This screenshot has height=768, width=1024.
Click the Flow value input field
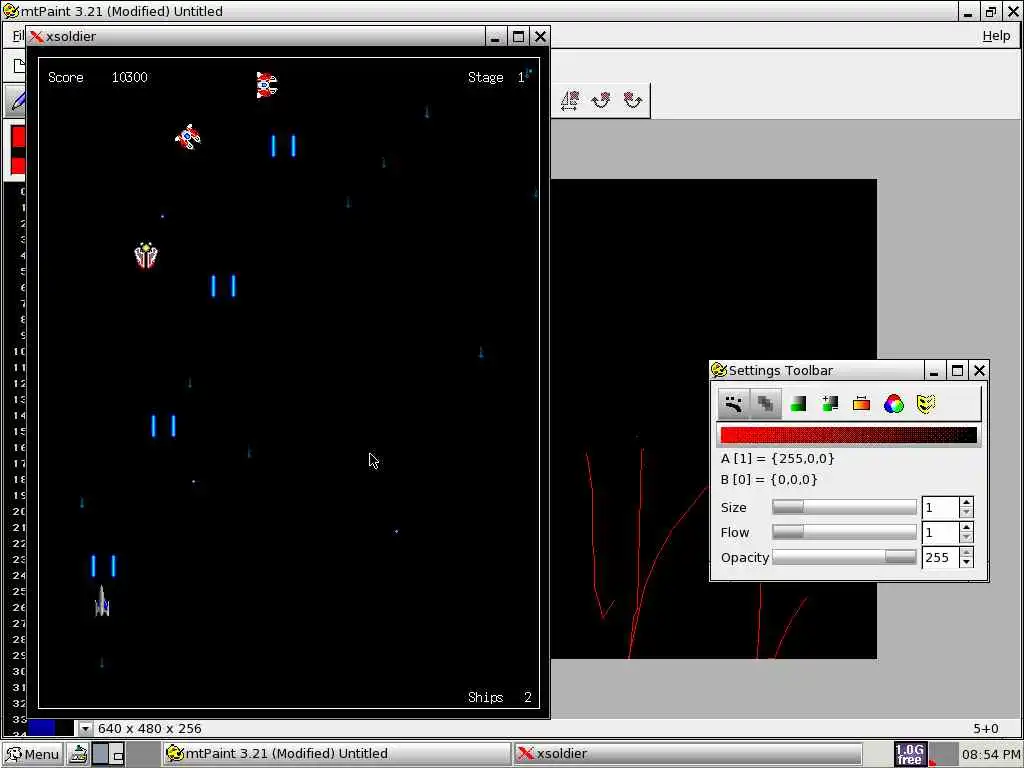[940, 532]
